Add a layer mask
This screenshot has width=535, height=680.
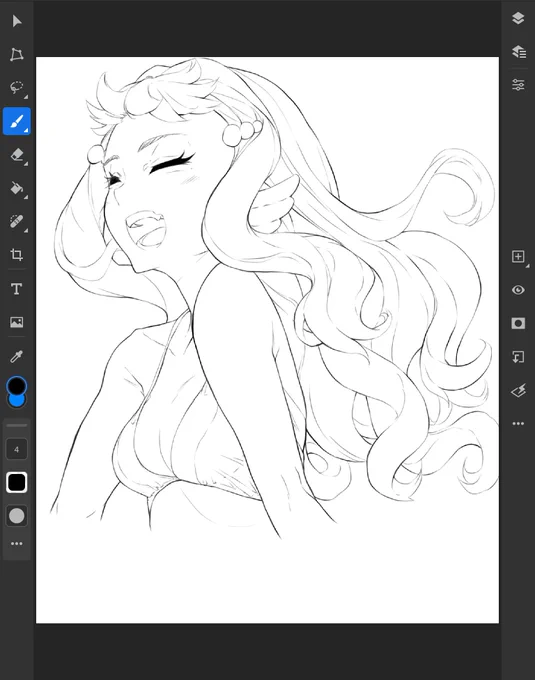(518, 324)
